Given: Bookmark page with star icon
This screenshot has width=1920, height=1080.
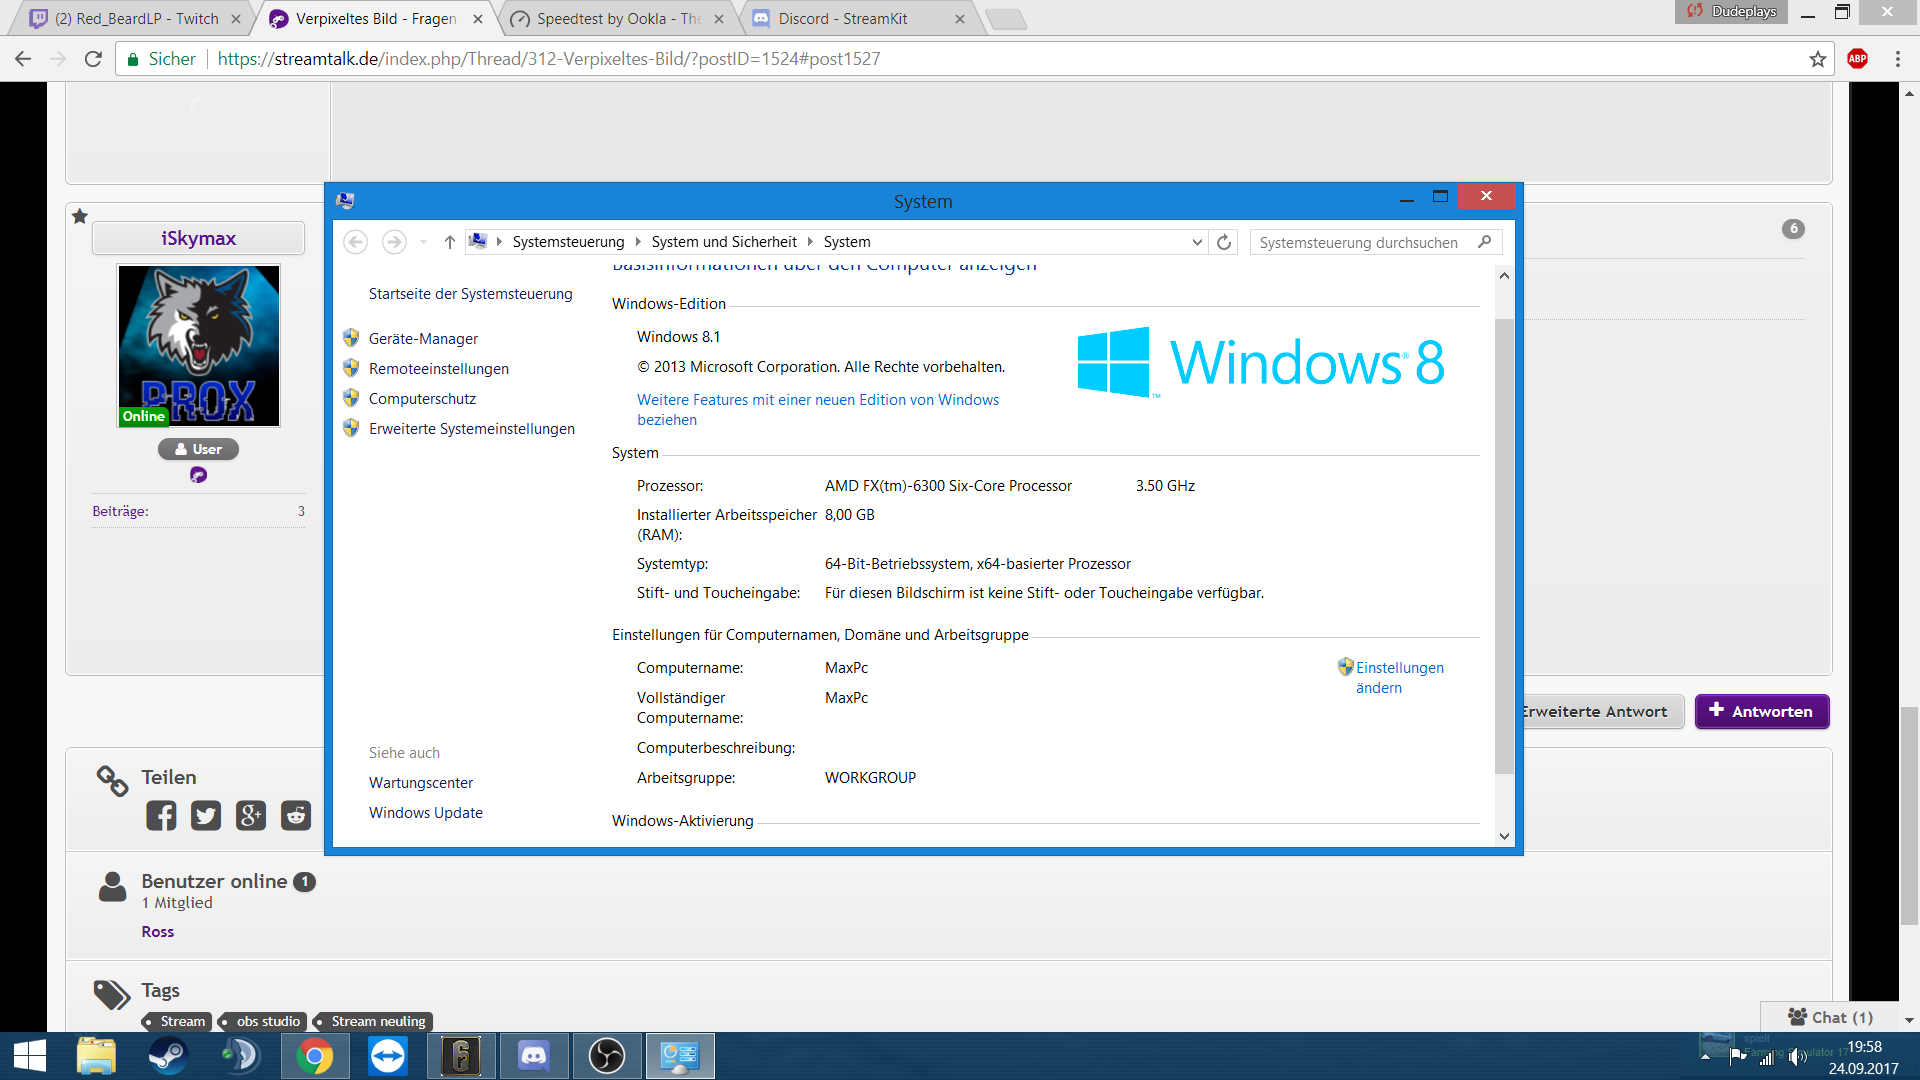Looking at the screenshot, I should (1817, 59).
